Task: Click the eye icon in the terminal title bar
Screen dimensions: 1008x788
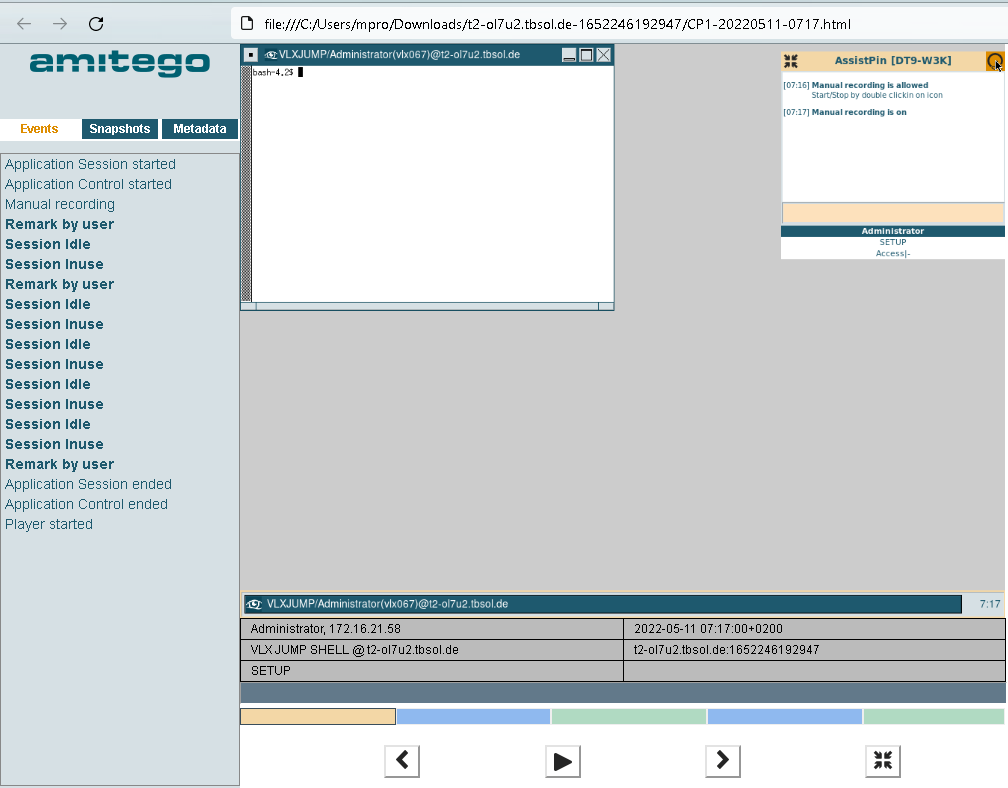Action: (x=270, y=55)
